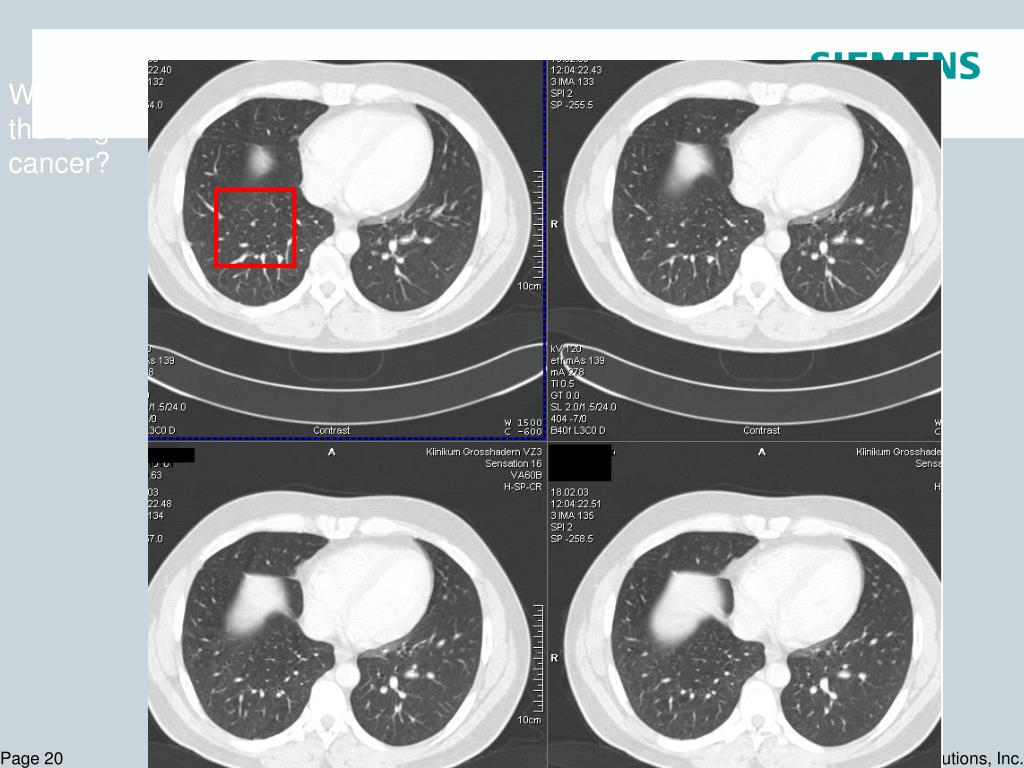The image size is (1024, 768).
Task: Select the CT slice labeled 3 IMA 133
Action: pos(744,250)
